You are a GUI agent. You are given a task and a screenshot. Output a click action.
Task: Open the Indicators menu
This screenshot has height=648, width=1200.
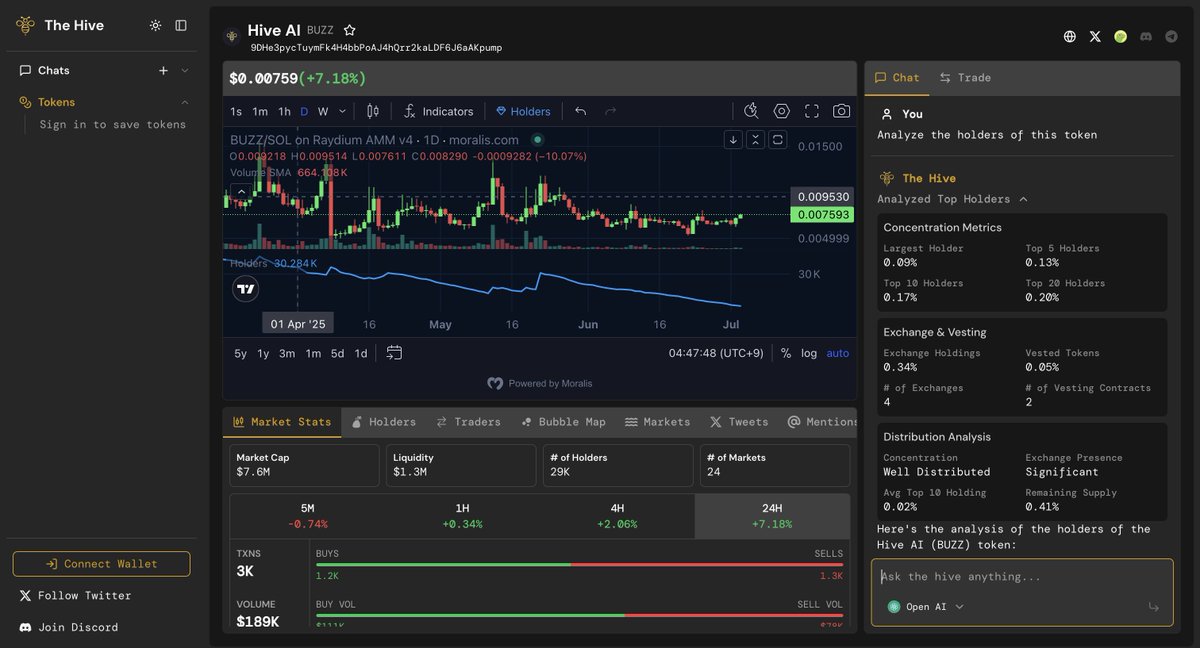438,111
